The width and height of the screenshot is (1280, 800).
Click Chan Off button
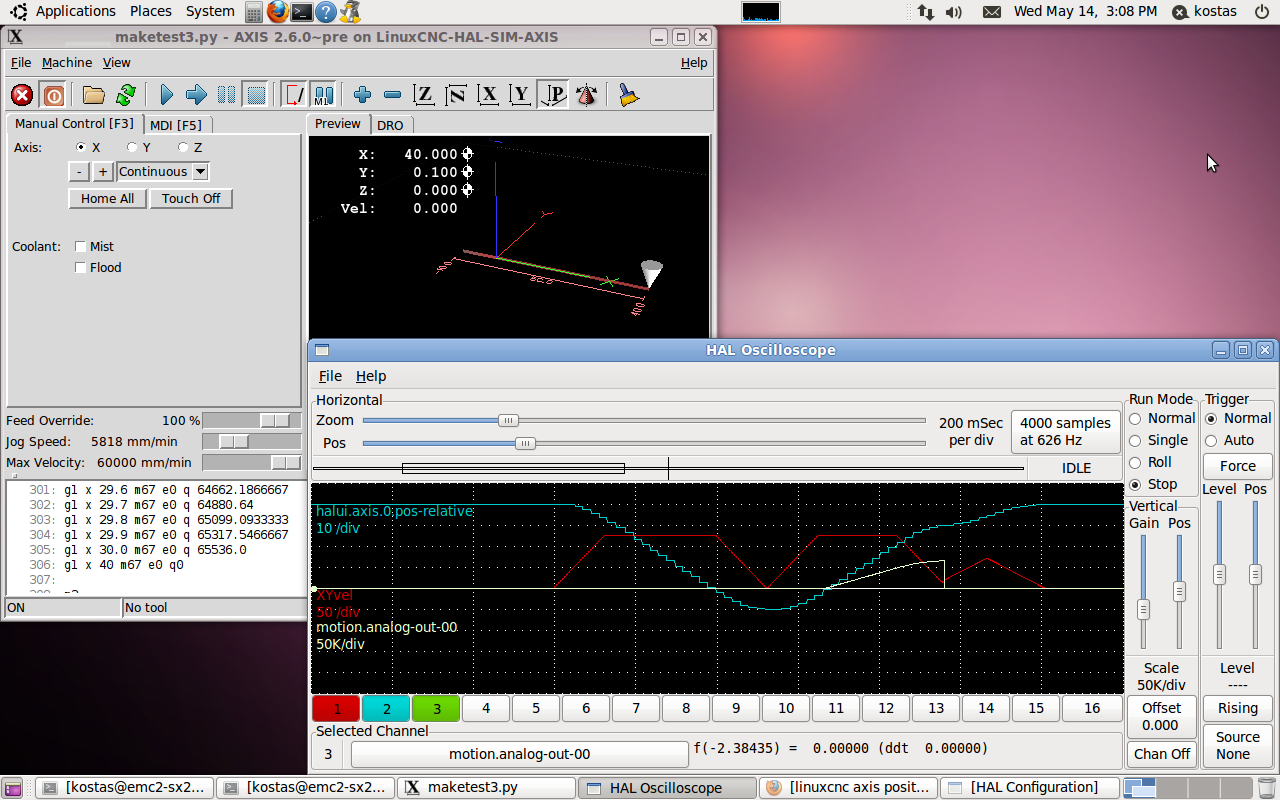[x=1161, y=754]
